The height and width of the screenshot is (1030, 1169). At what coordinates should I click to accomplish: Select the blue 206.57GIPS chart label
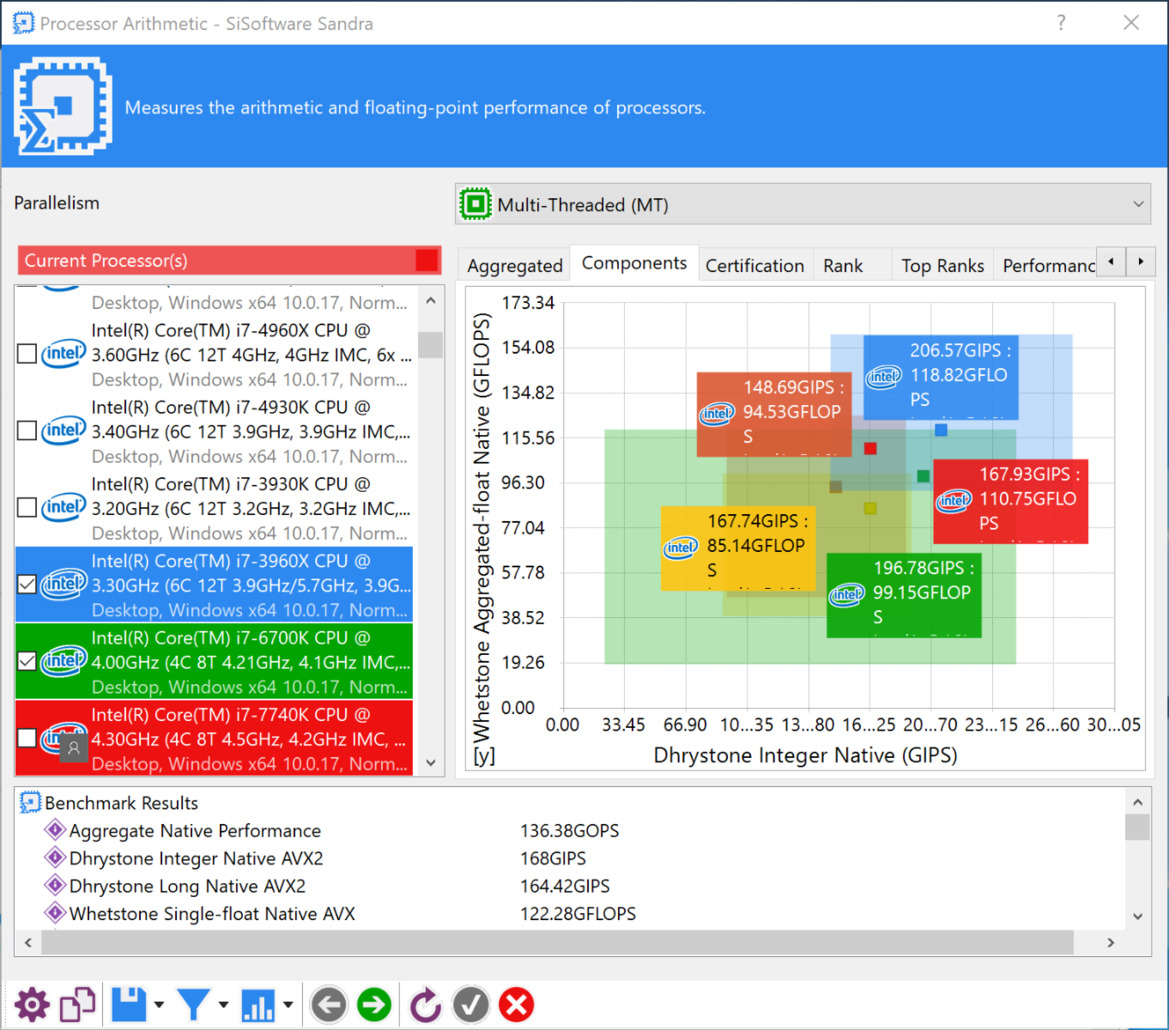pos(941,376)
